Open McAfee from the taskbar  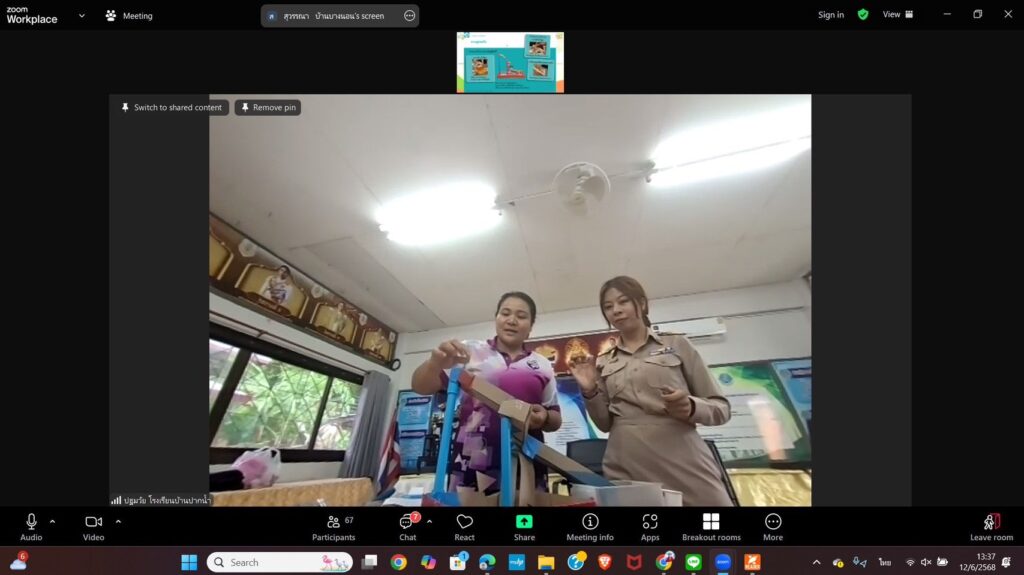click(x=634, y=562)
